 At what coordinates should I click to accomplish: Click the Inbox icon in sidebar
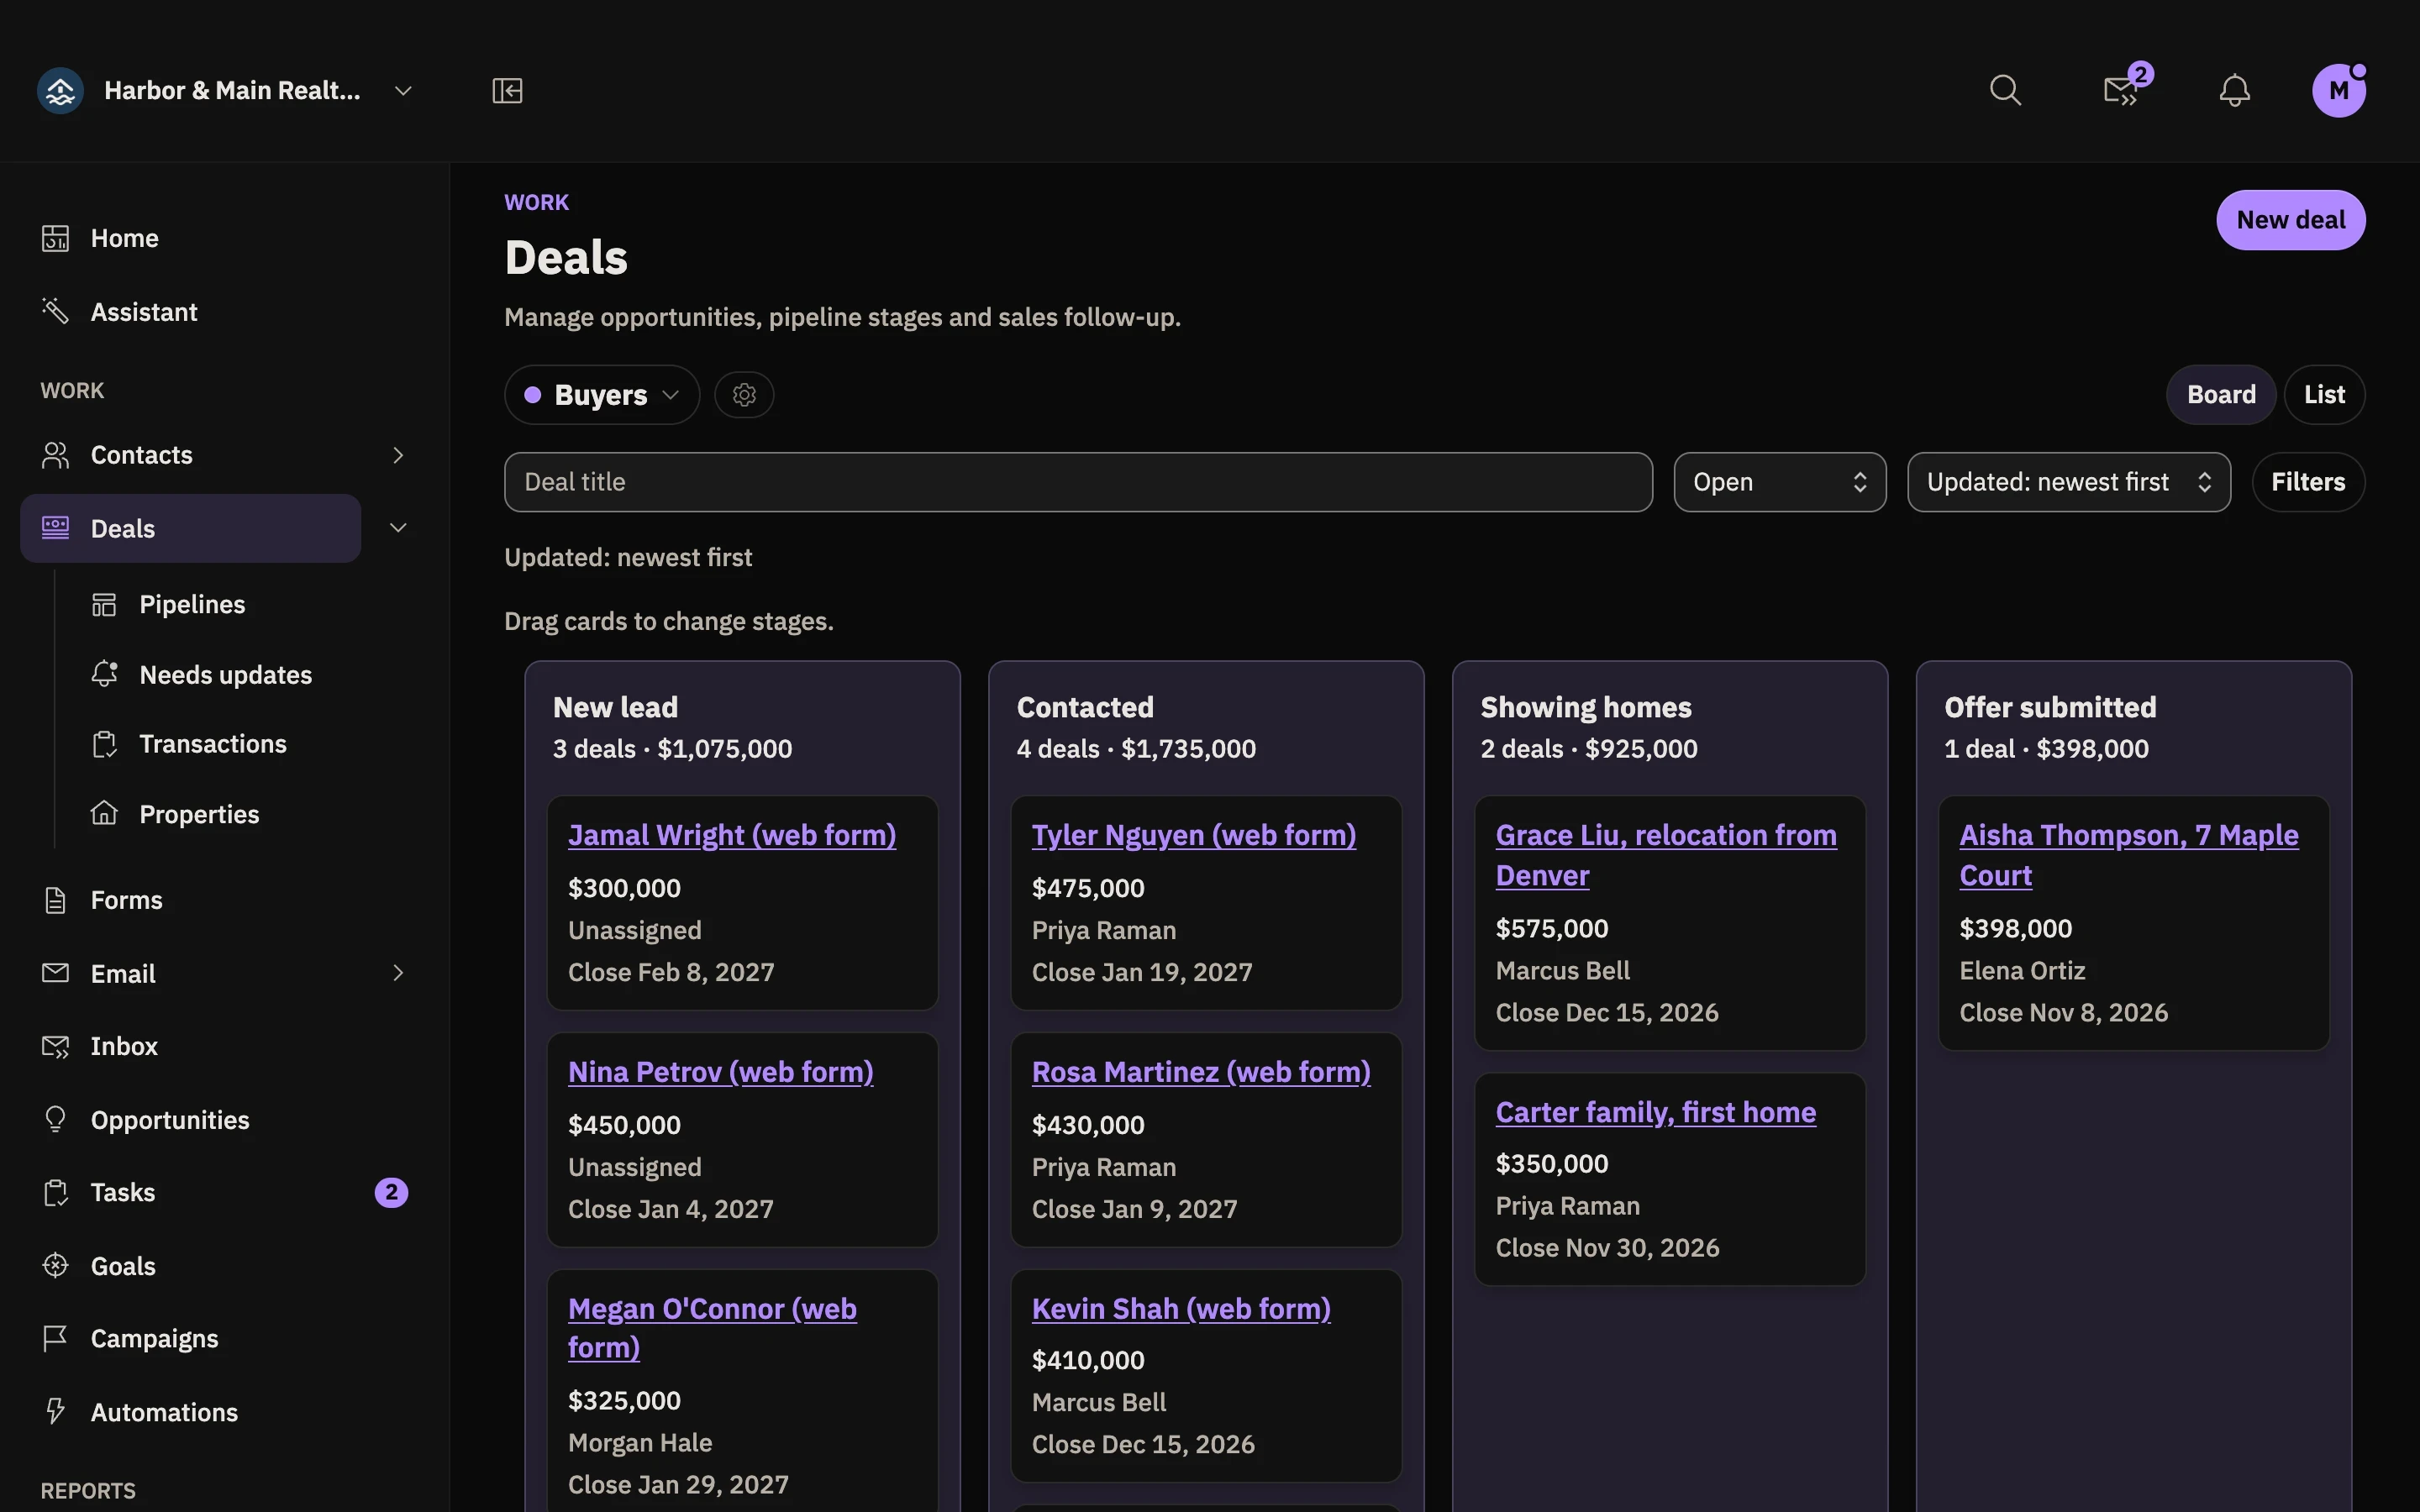click(x=55, y=1046)
